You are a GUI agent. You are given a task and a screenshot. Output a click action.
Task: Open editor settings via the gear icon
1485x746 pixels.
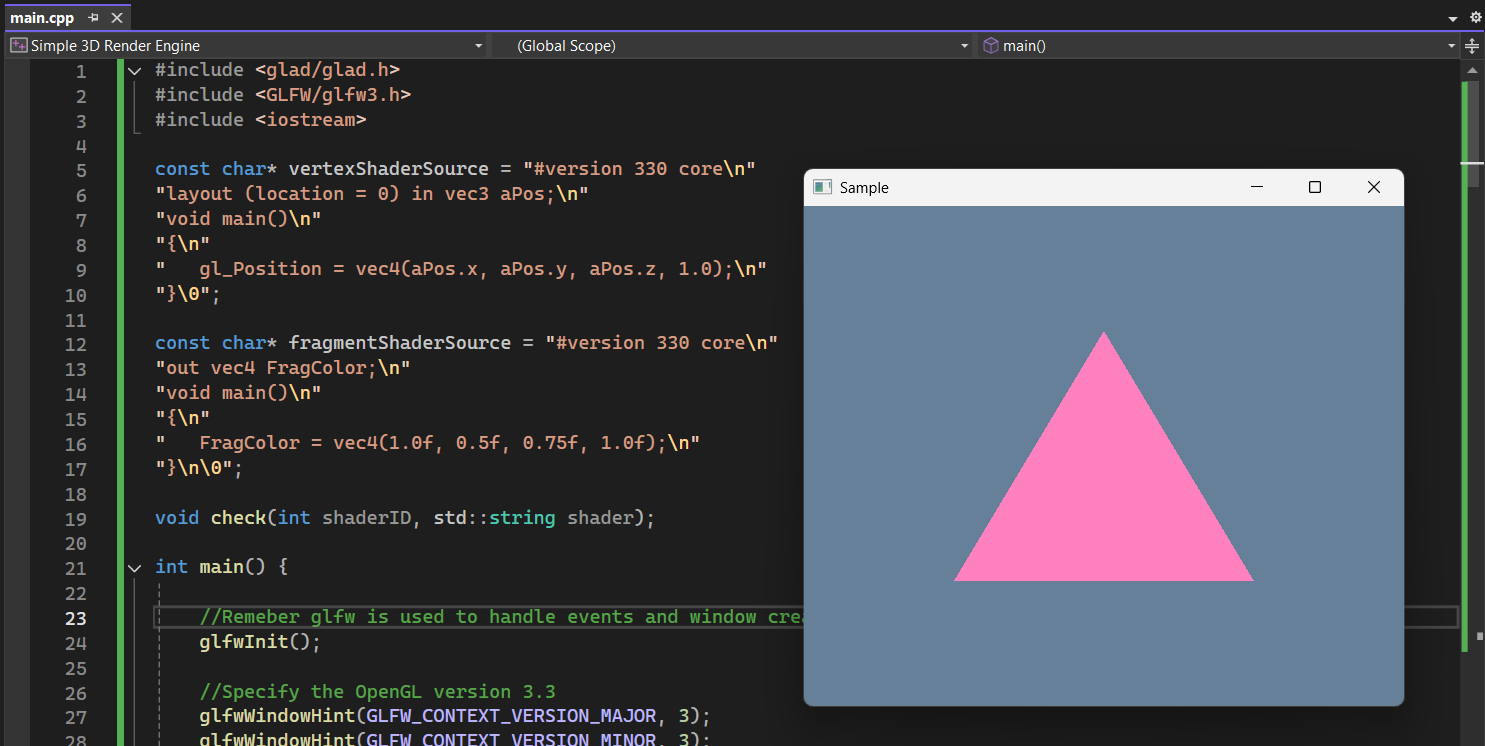pos(1475,17)
